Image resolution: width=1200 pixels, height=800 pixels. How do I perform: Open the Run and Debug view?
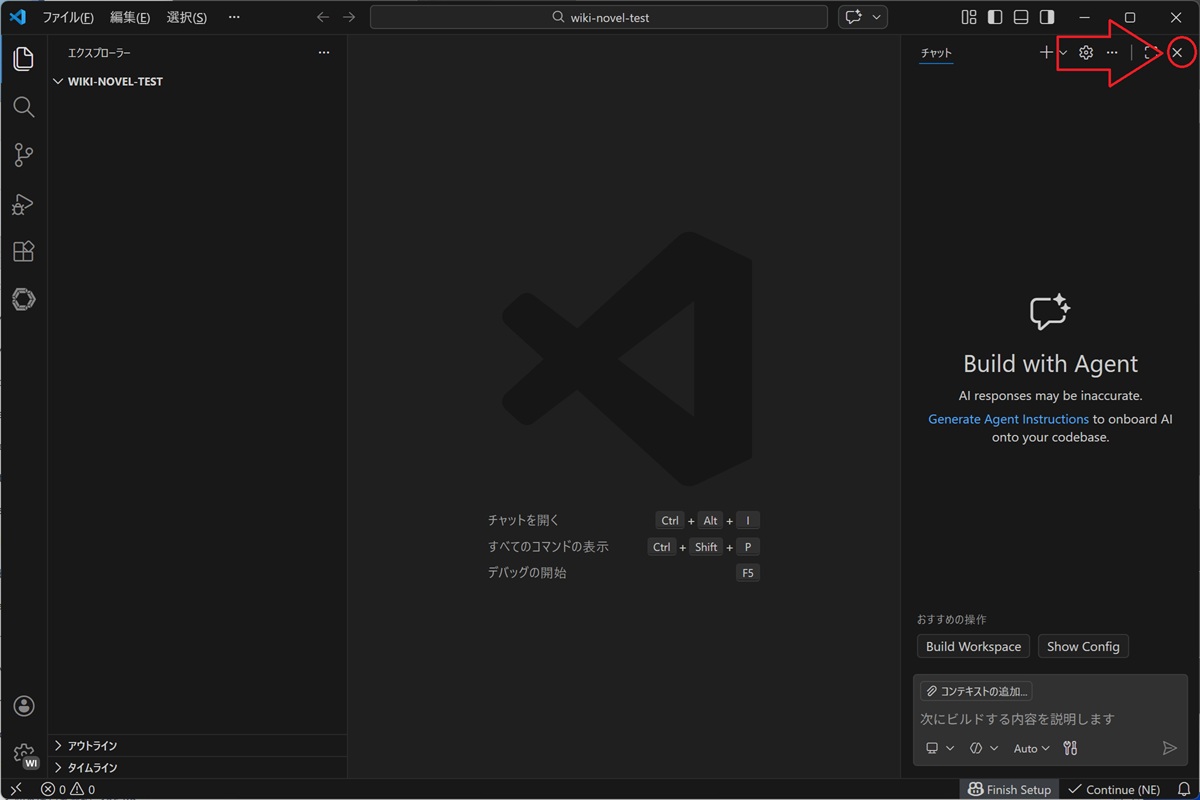pos(24,204)
